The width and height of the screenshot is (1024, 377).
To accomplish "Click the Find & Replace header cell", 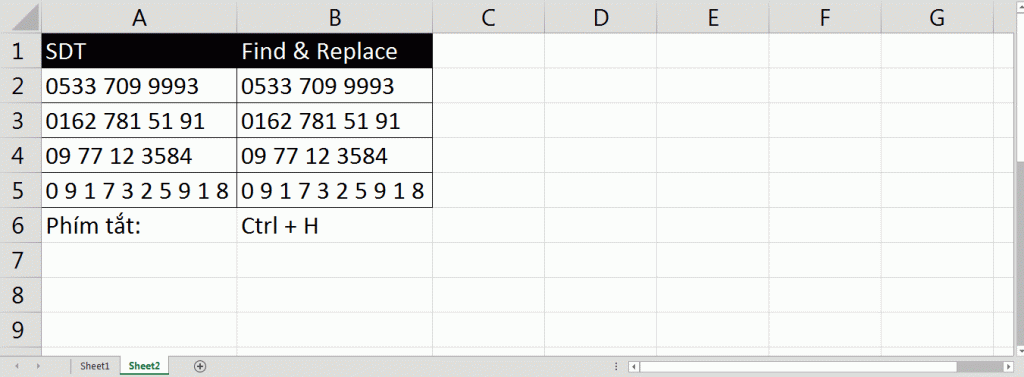I will (334, 51).
